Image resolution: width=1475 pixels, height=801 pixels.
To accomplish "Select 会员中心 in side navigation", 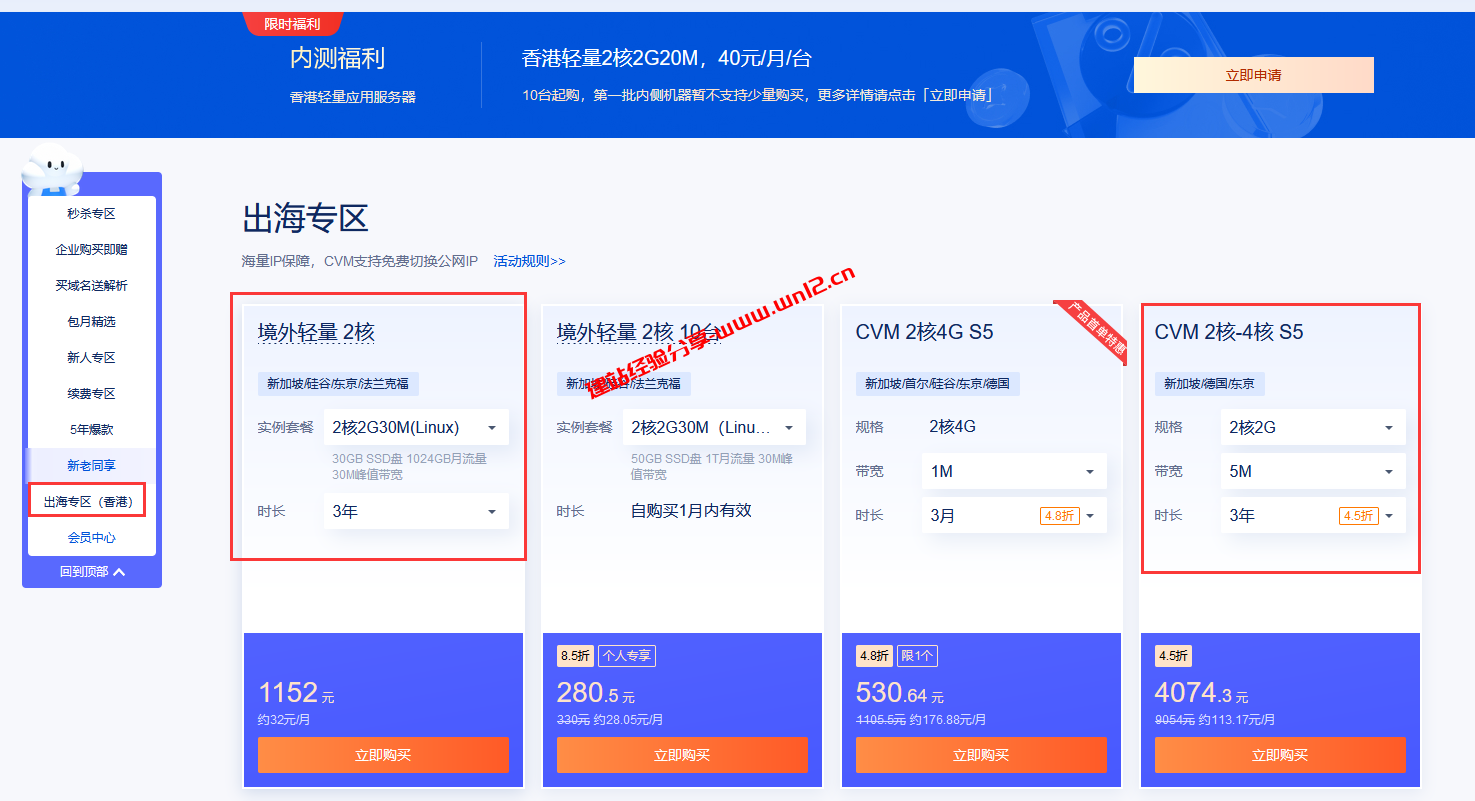I will (x=91, y=537).
